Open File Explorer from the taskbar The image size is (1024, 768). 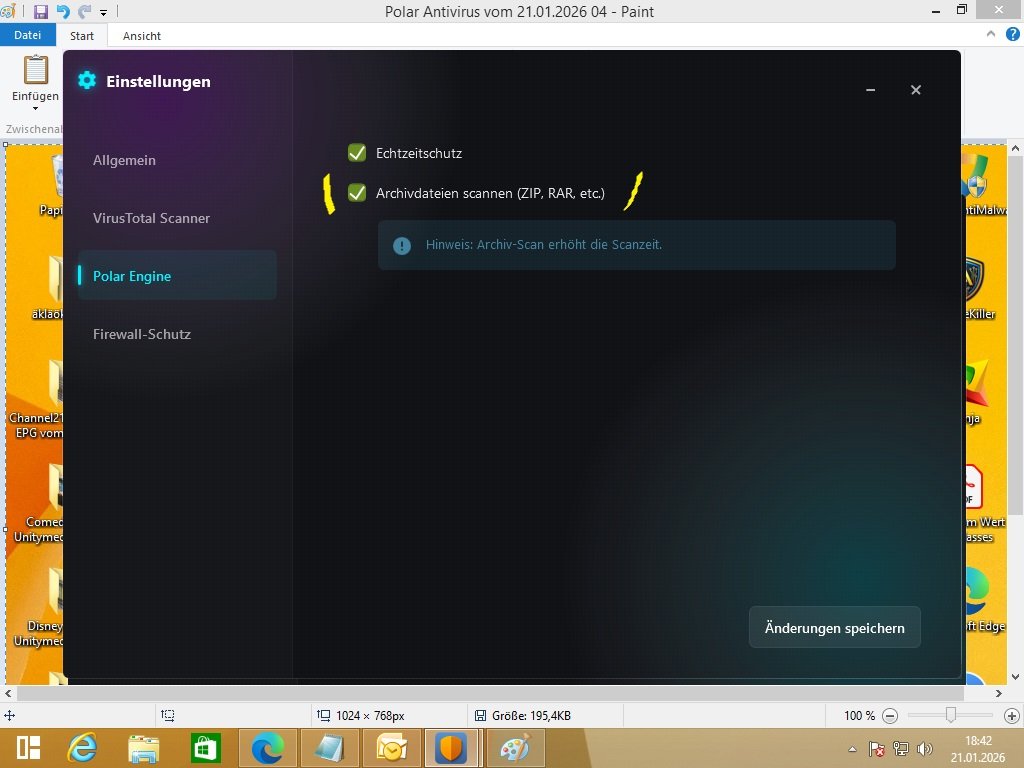click(x=144, y=748)
